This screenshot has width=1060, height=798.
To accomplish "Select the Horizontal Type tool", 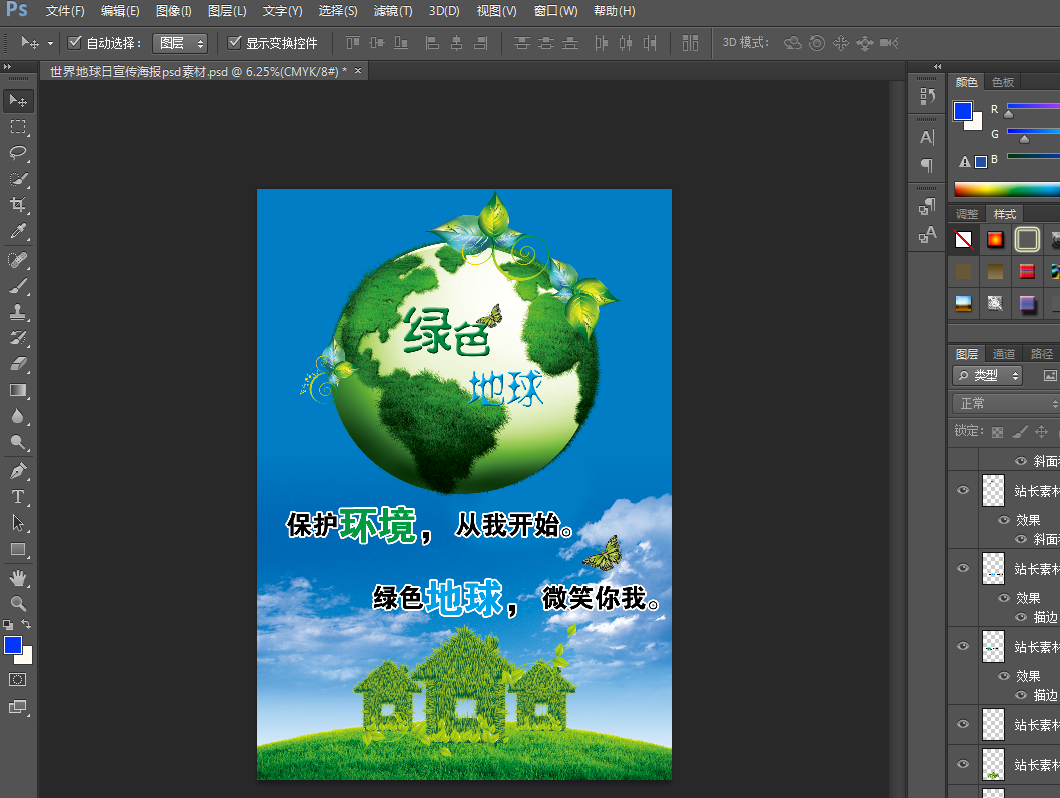I will click(18, 497).
